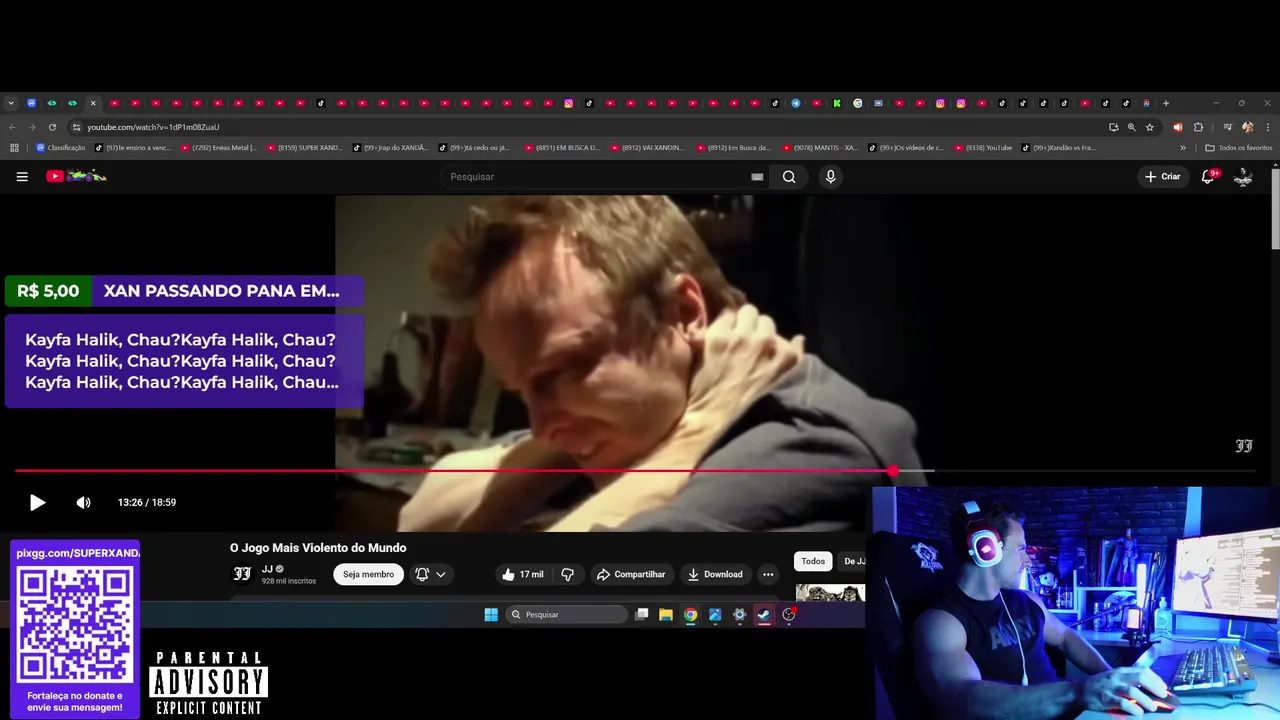
Task: Click the video title O Jogo Mais Violento do Mundo
Action: (x=318, y=548)
